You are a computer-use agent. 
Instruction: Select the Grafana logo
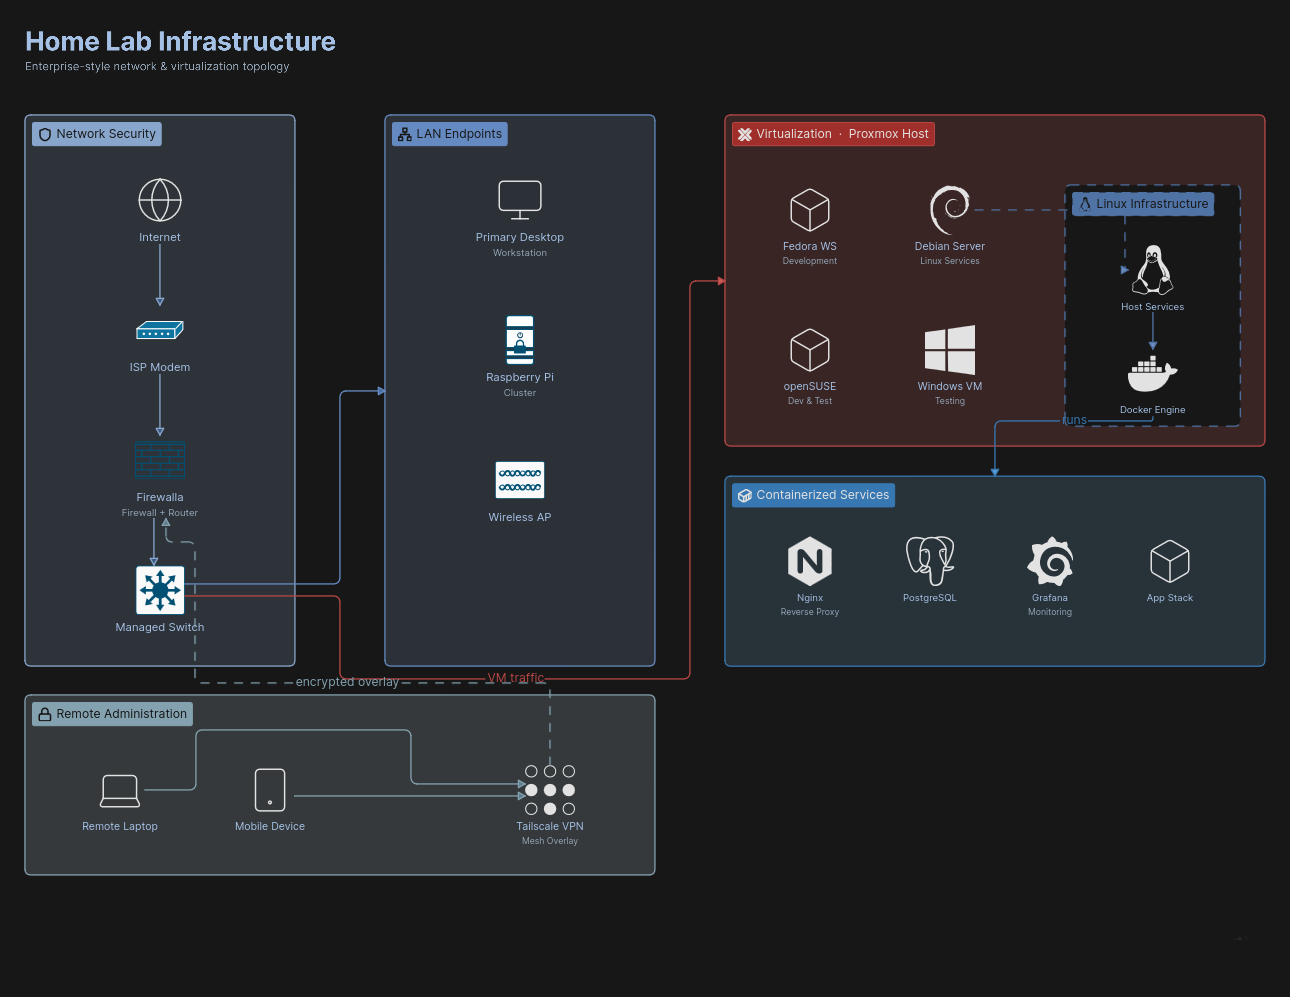[1050, 561]
